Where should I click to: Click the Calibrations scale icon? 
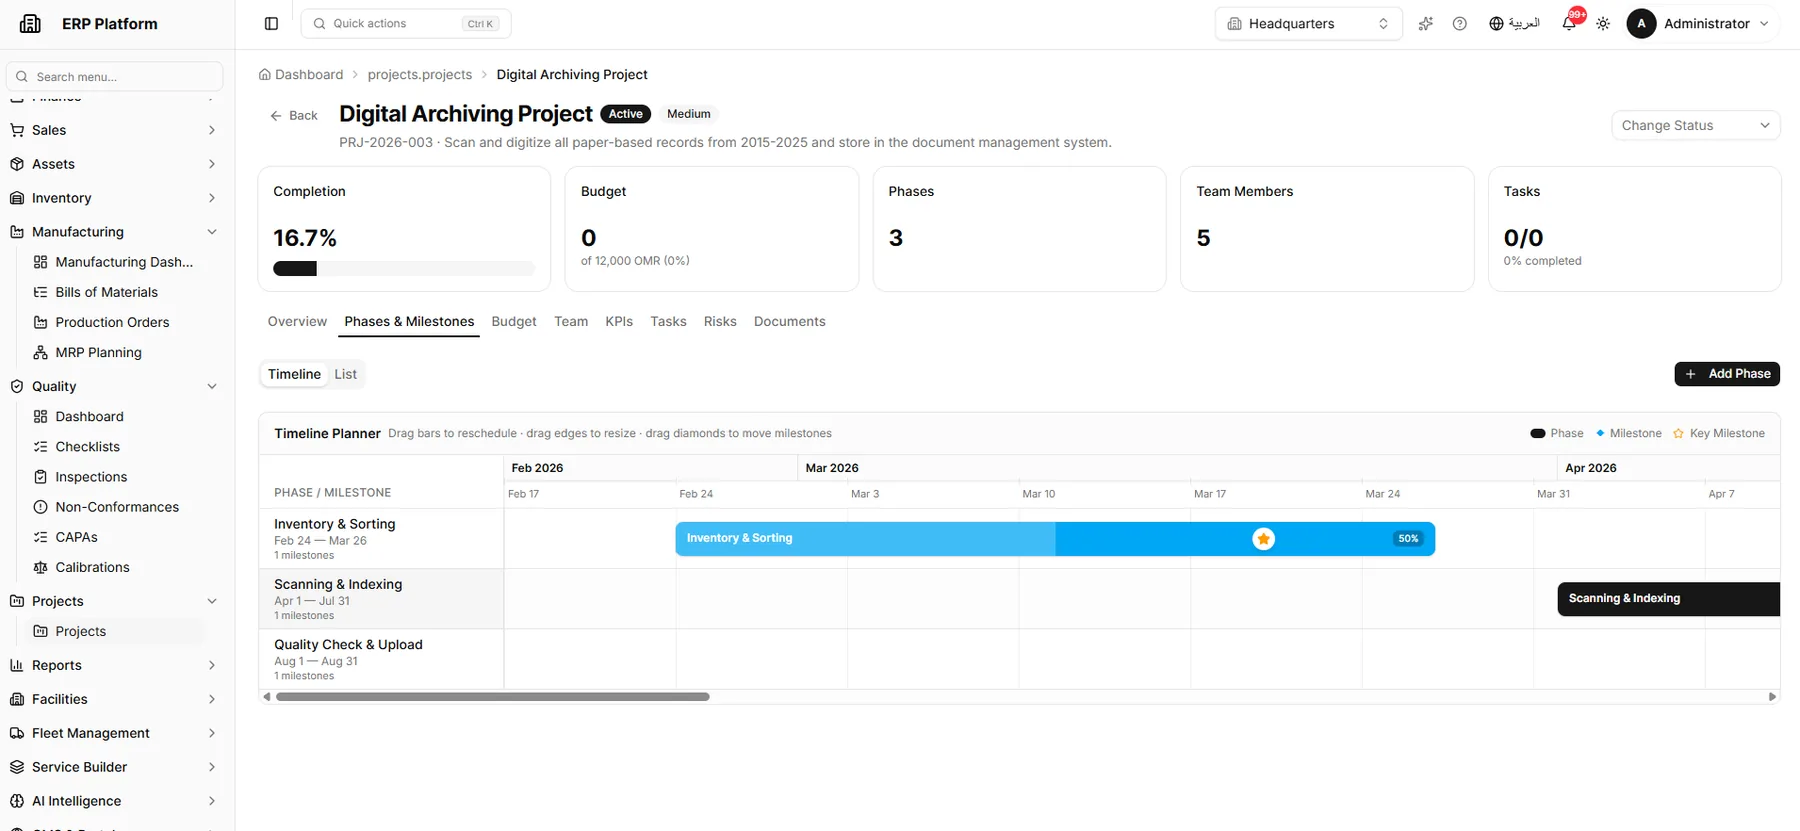coord(41,567)
